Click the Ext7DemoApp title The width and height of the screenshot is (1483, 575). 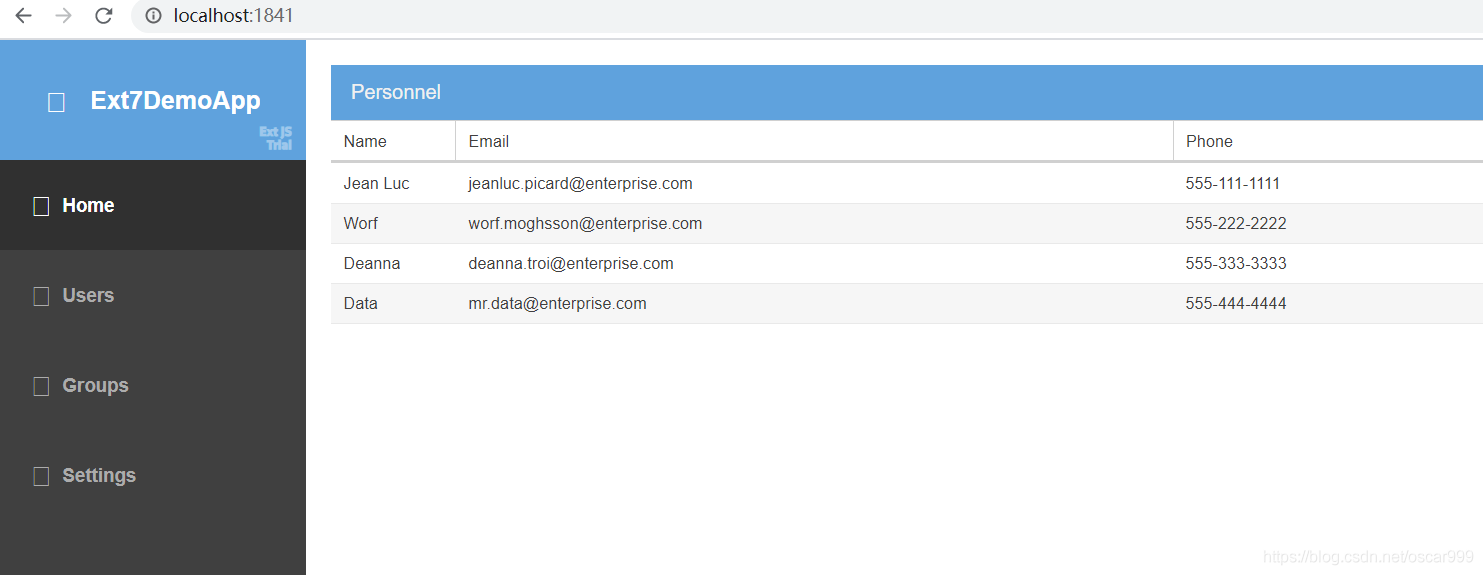[x=175, y=100]
